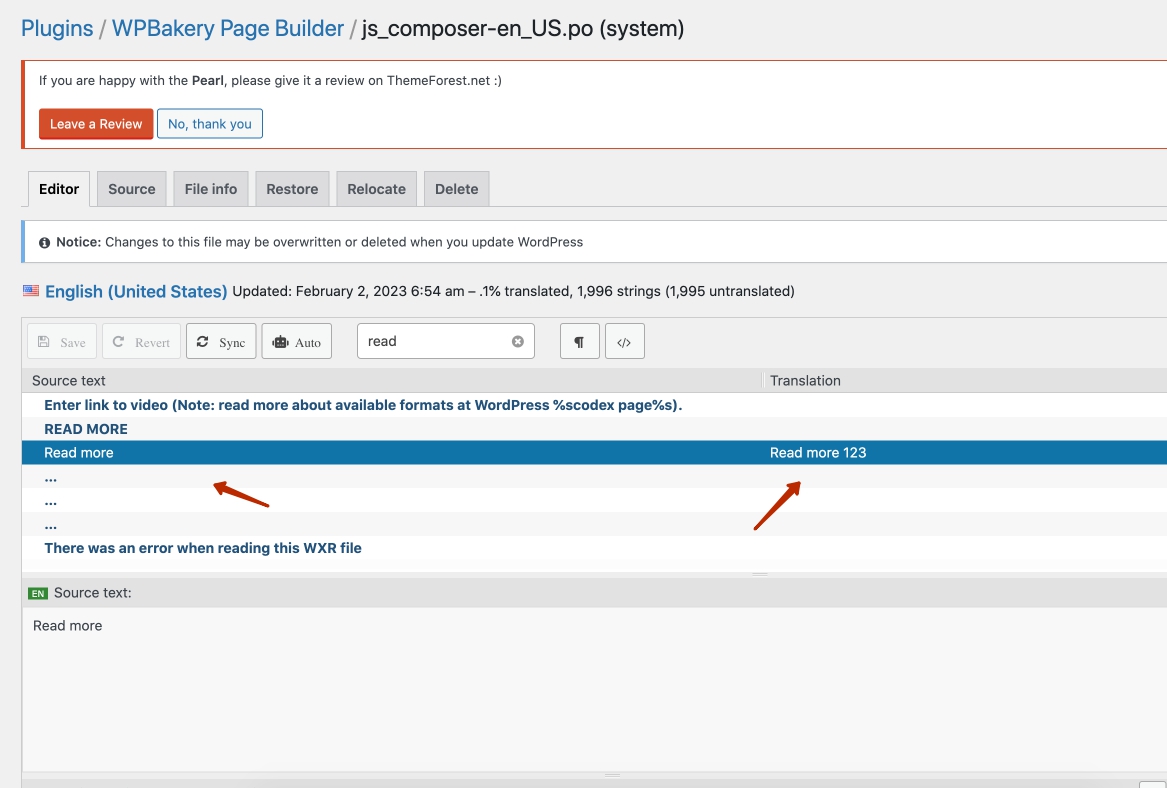Image resolution: width=1167 pixels, height=788 pixels.
Task: Switch to the Source tab
Action: tap(132, 189)
